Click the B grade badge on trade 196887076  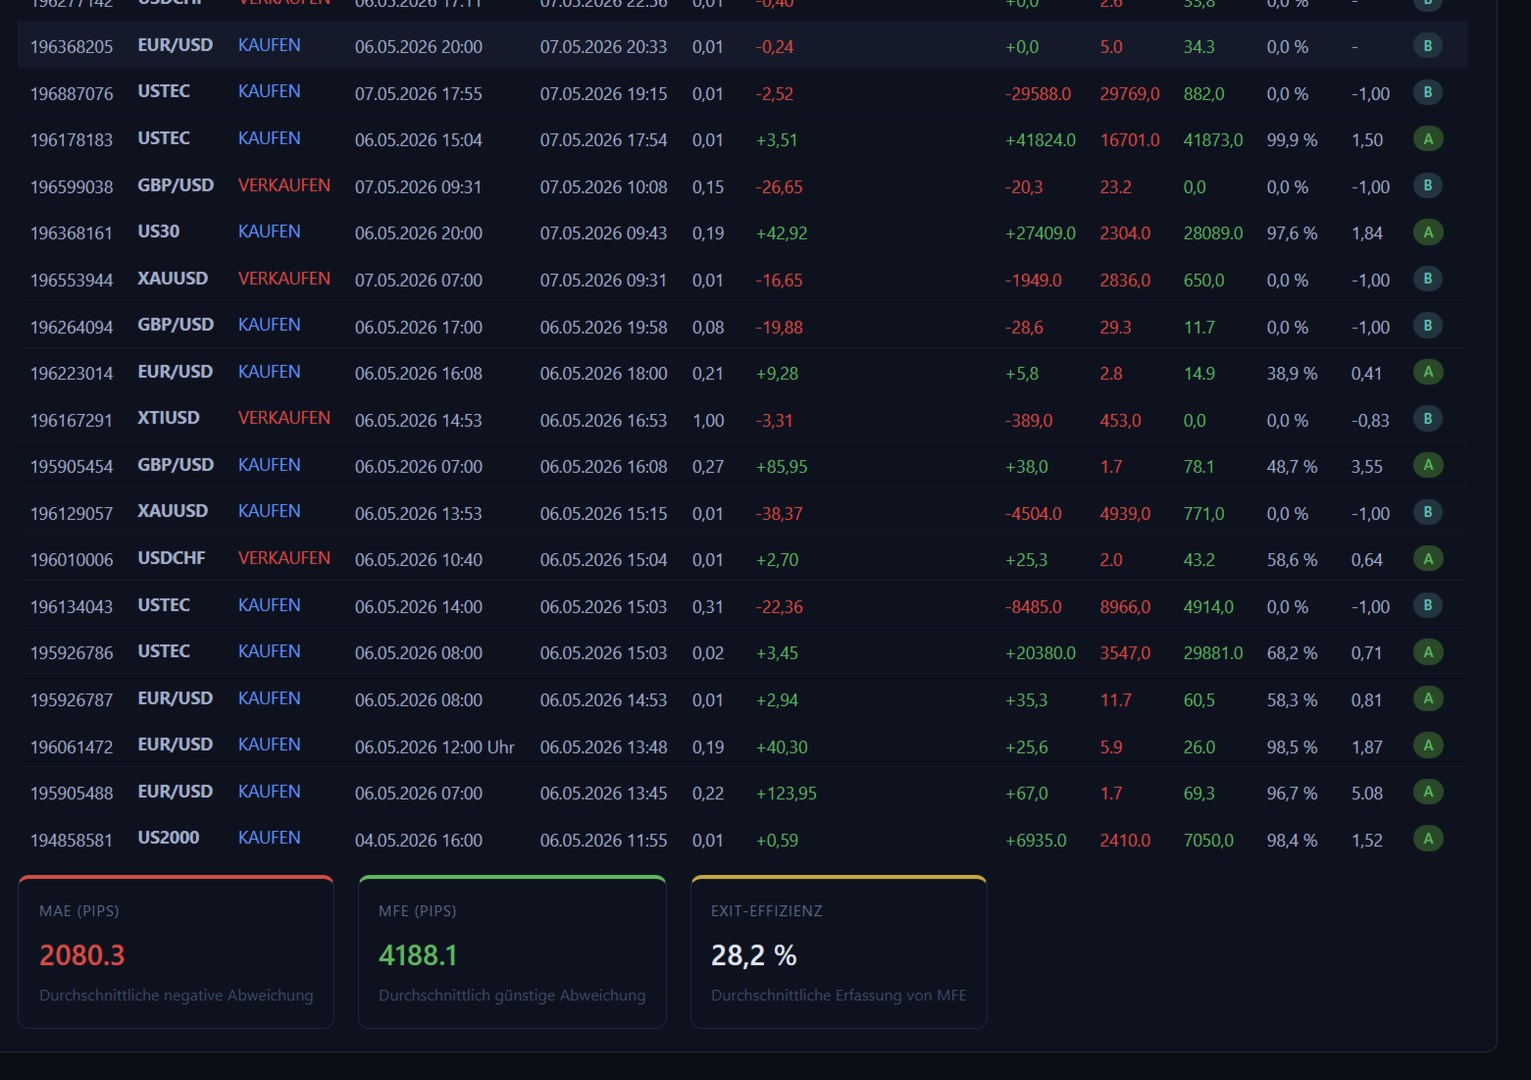pos(1428,93)
